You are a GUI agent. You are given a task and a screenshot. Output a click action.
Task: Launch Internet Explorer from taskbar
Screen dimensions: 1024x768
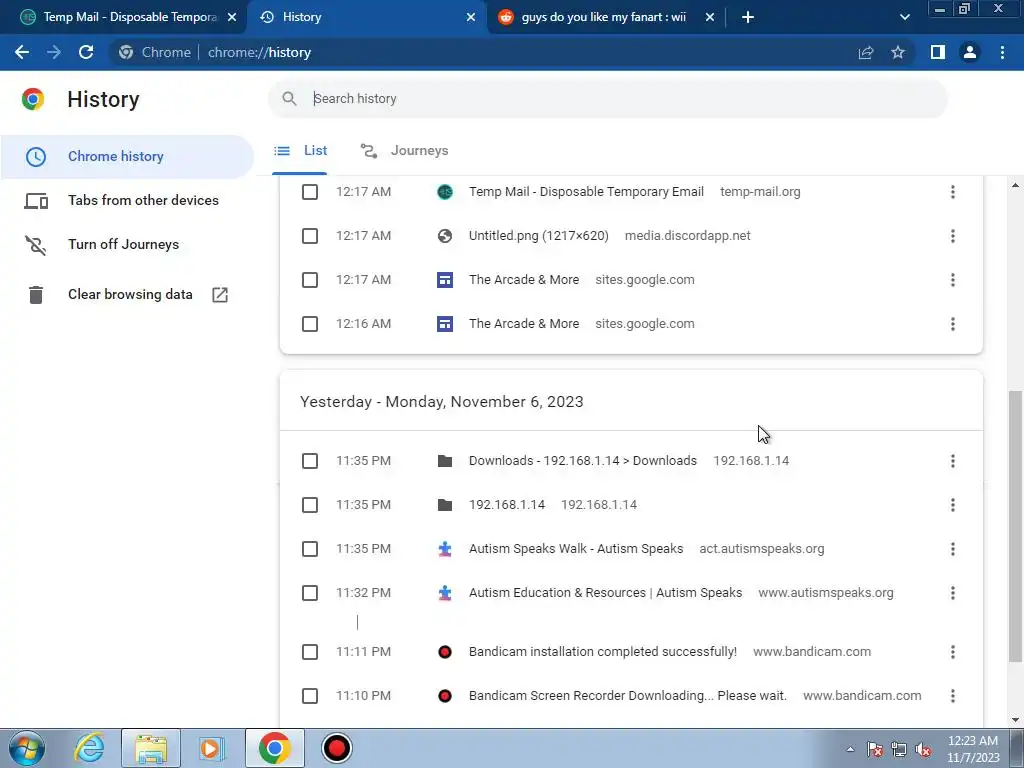pyautogui.click(x=89, y=748)
